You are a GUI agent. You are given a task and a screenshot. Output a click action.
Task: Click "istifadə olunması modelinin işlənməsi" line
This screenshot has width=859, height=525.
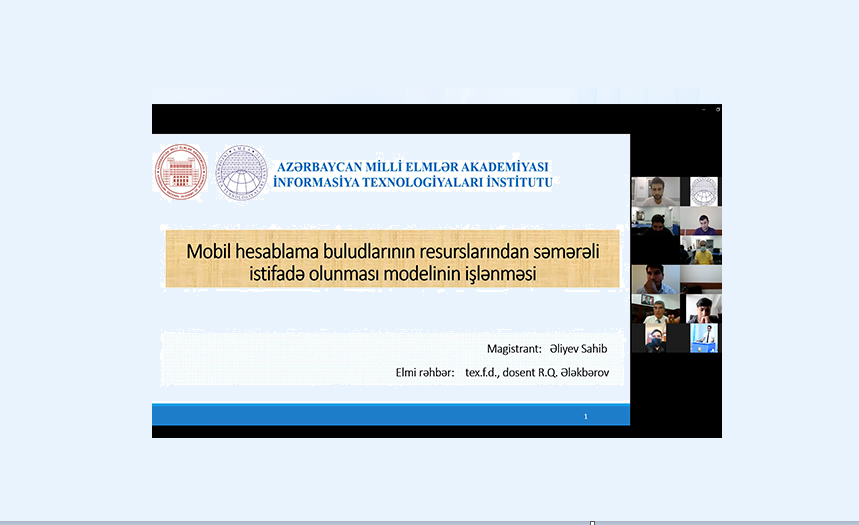392,273
